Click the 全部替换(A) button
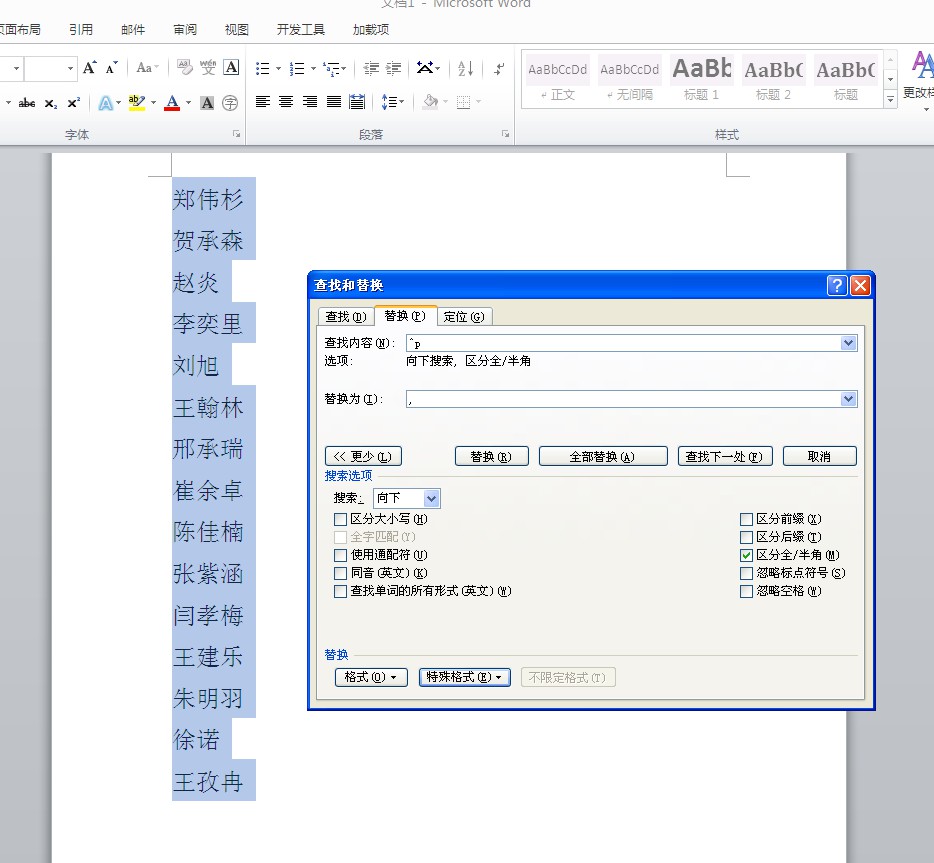 coord(603,456)
